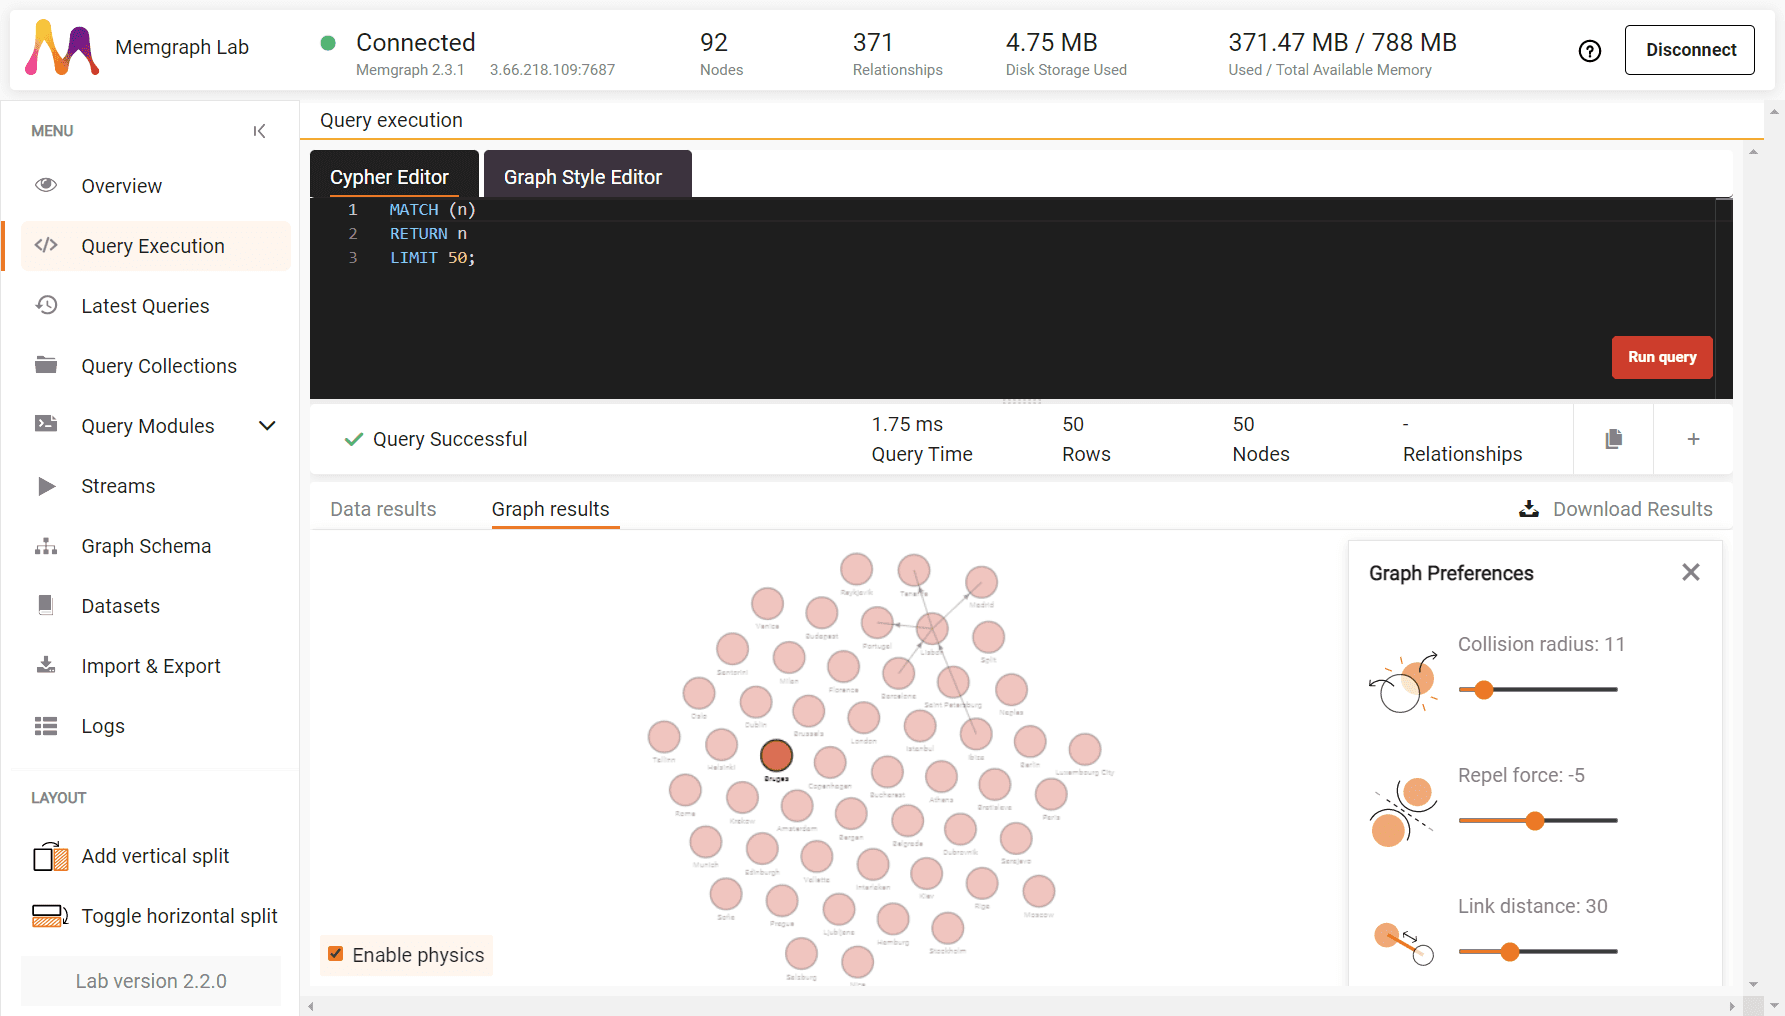This screenshot has height=1016, width=1785.
Task: Switch to the Graph Style Editor tab
Action: tap(583, 177)
